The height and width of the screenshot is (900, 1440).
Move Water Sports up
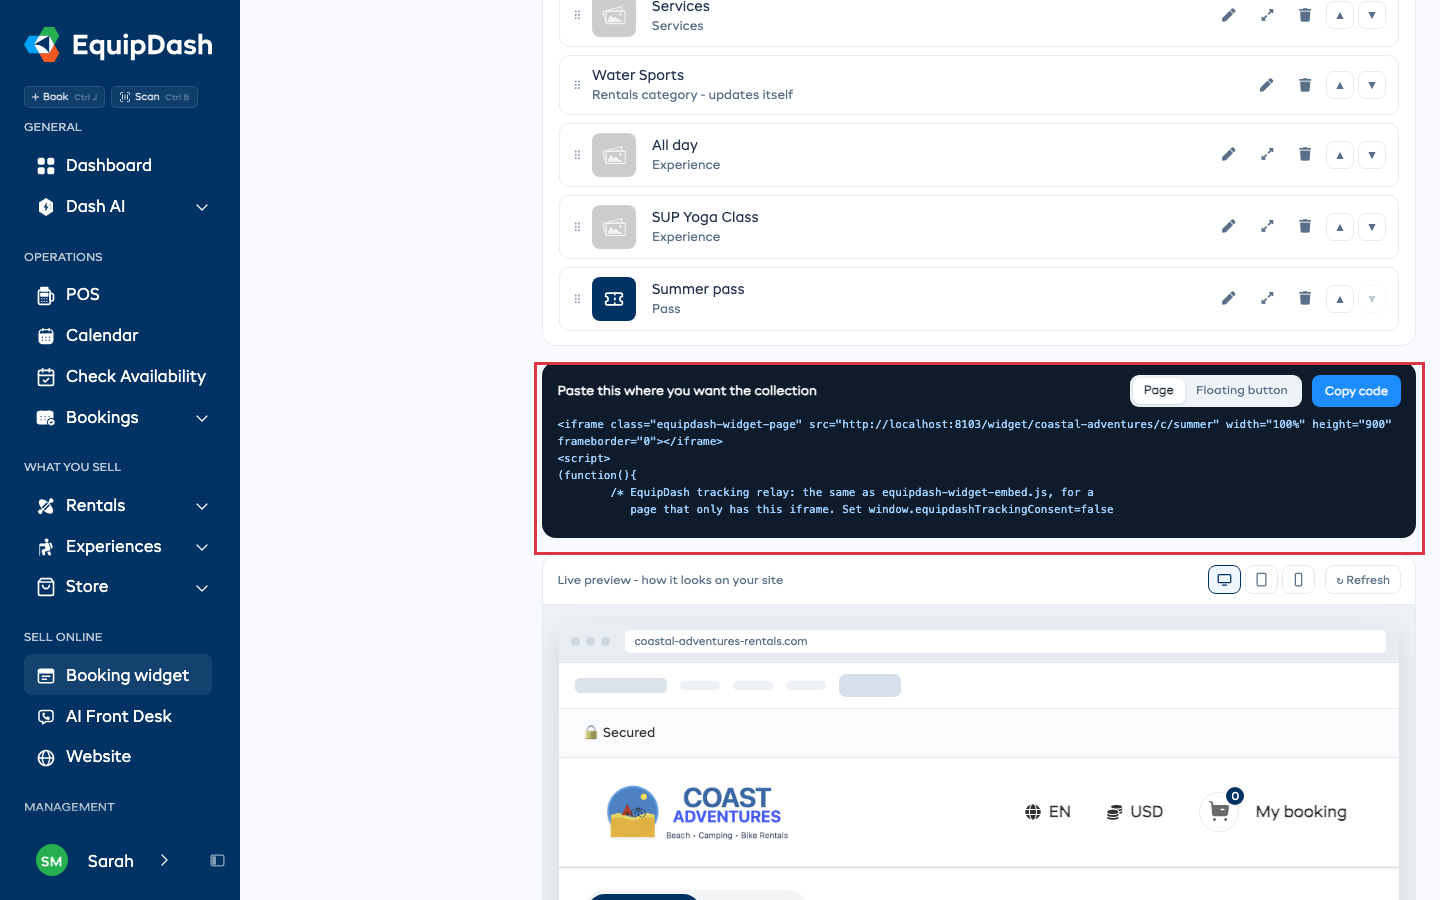(x=1340, y=85)
